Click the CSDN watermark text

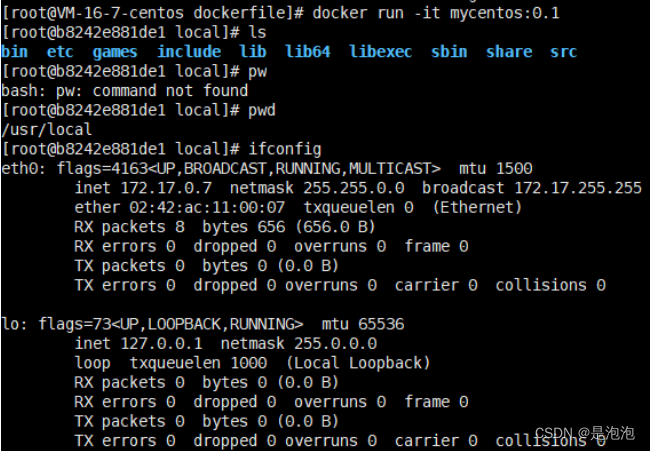(x=585, y=433)
